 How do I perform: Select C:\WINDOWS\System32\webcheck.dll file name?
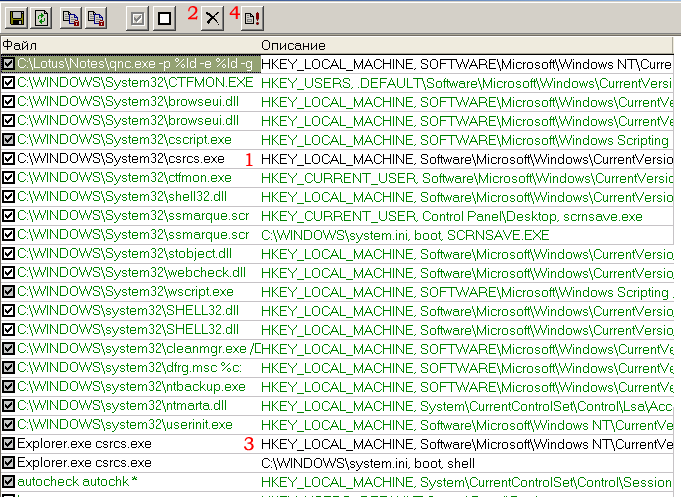[x=131, y=272]
